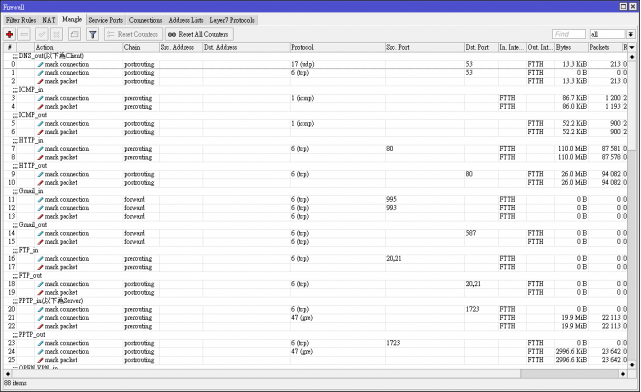641x392 pixels.
Task: Click the mark packet icon in rule 4
Action: [x=40, y=107]
